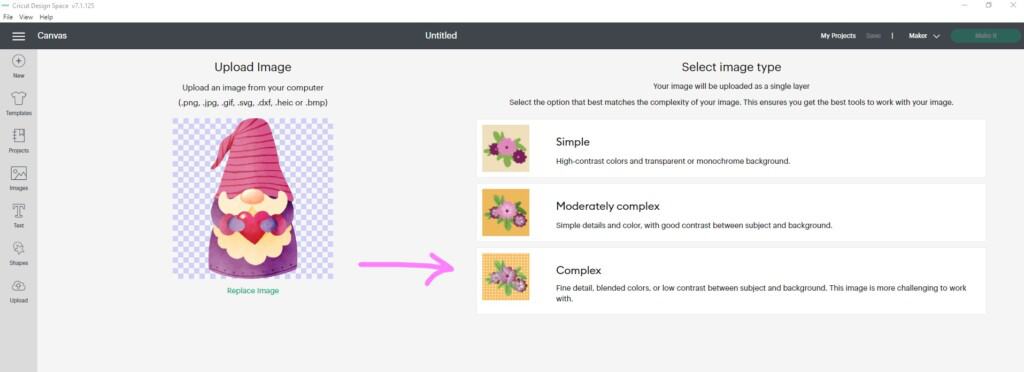The image size is (1024, 372).
Task: Open the Images sidebar icon
Action: (18, 174)
